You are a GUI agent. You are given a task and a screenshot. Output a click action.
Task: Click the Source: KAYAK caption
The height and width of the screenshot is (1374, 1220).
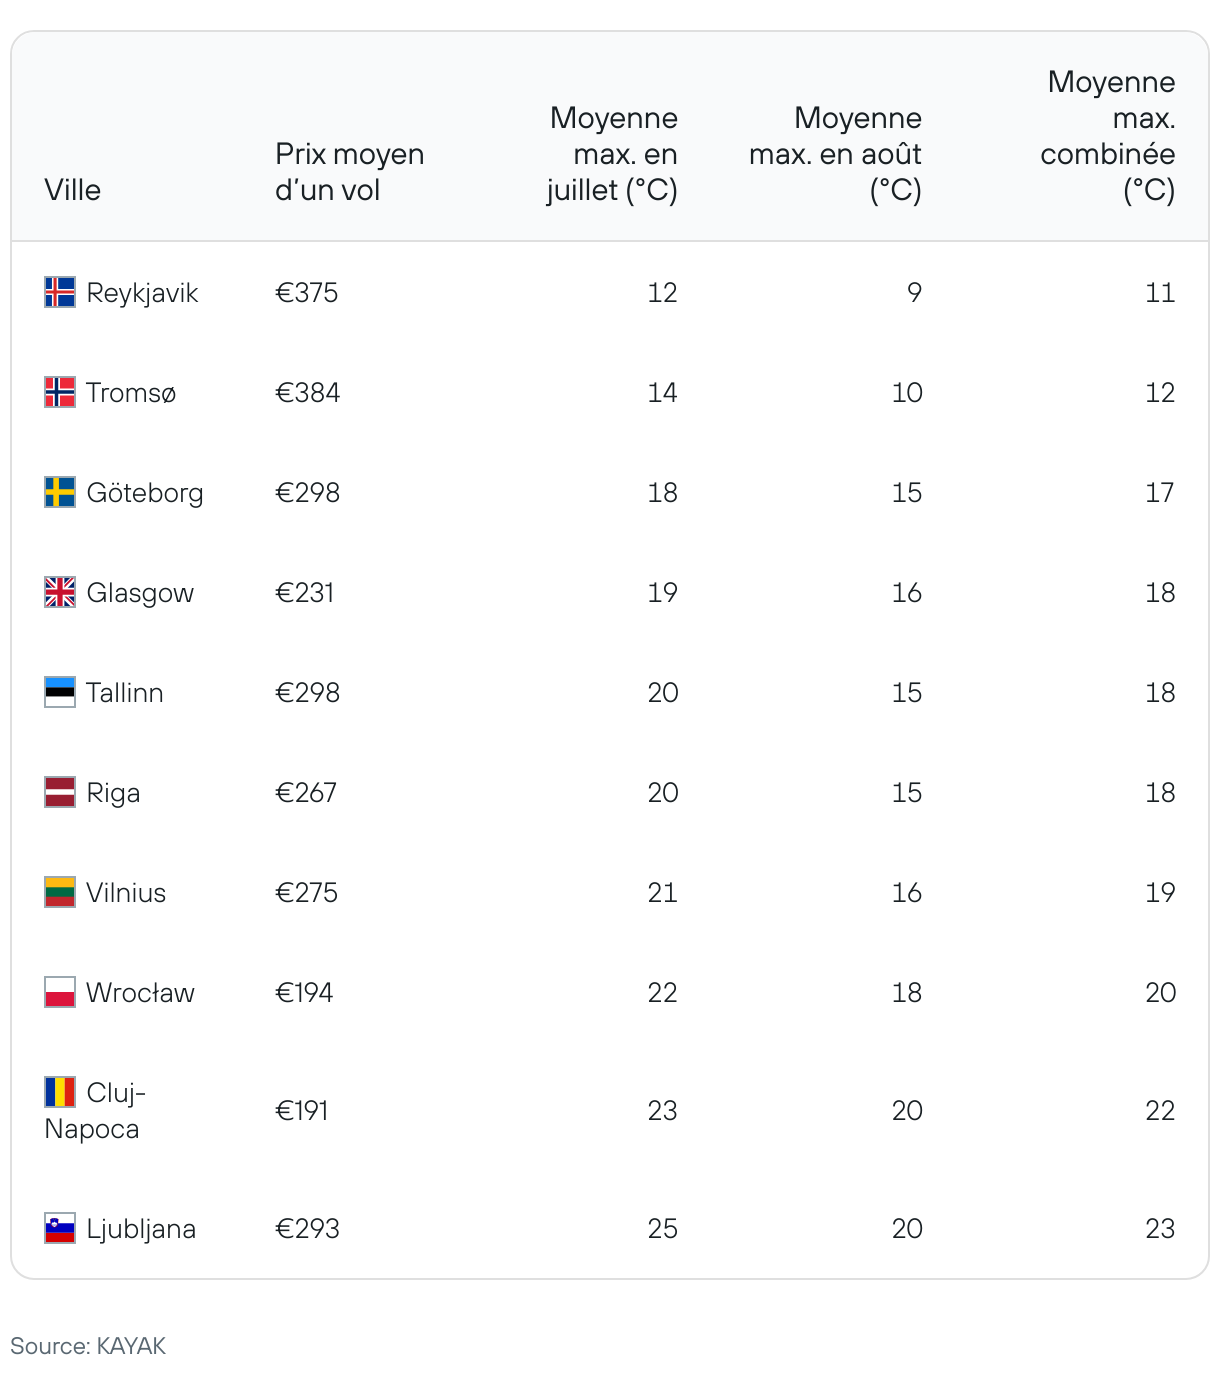(x=88, y=1346)
